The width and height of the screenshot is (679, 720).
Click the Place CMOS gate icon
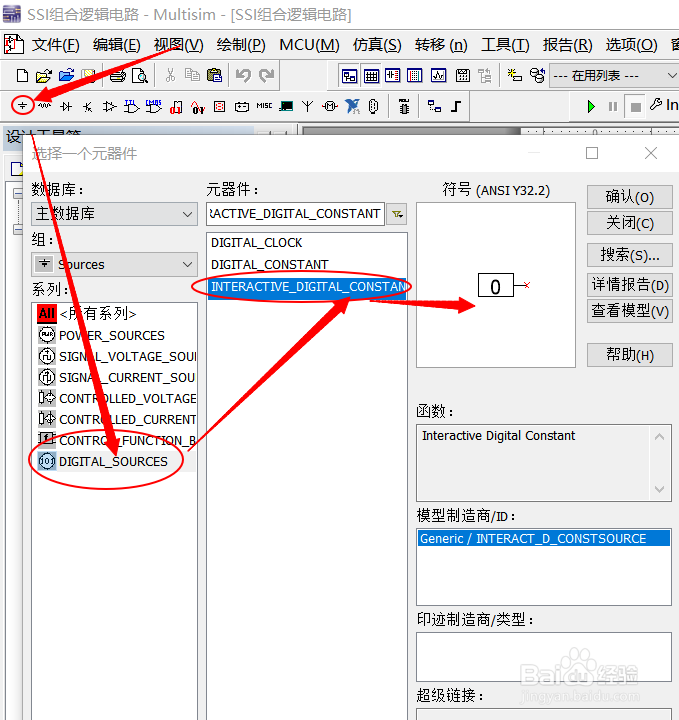coord(153,107)
